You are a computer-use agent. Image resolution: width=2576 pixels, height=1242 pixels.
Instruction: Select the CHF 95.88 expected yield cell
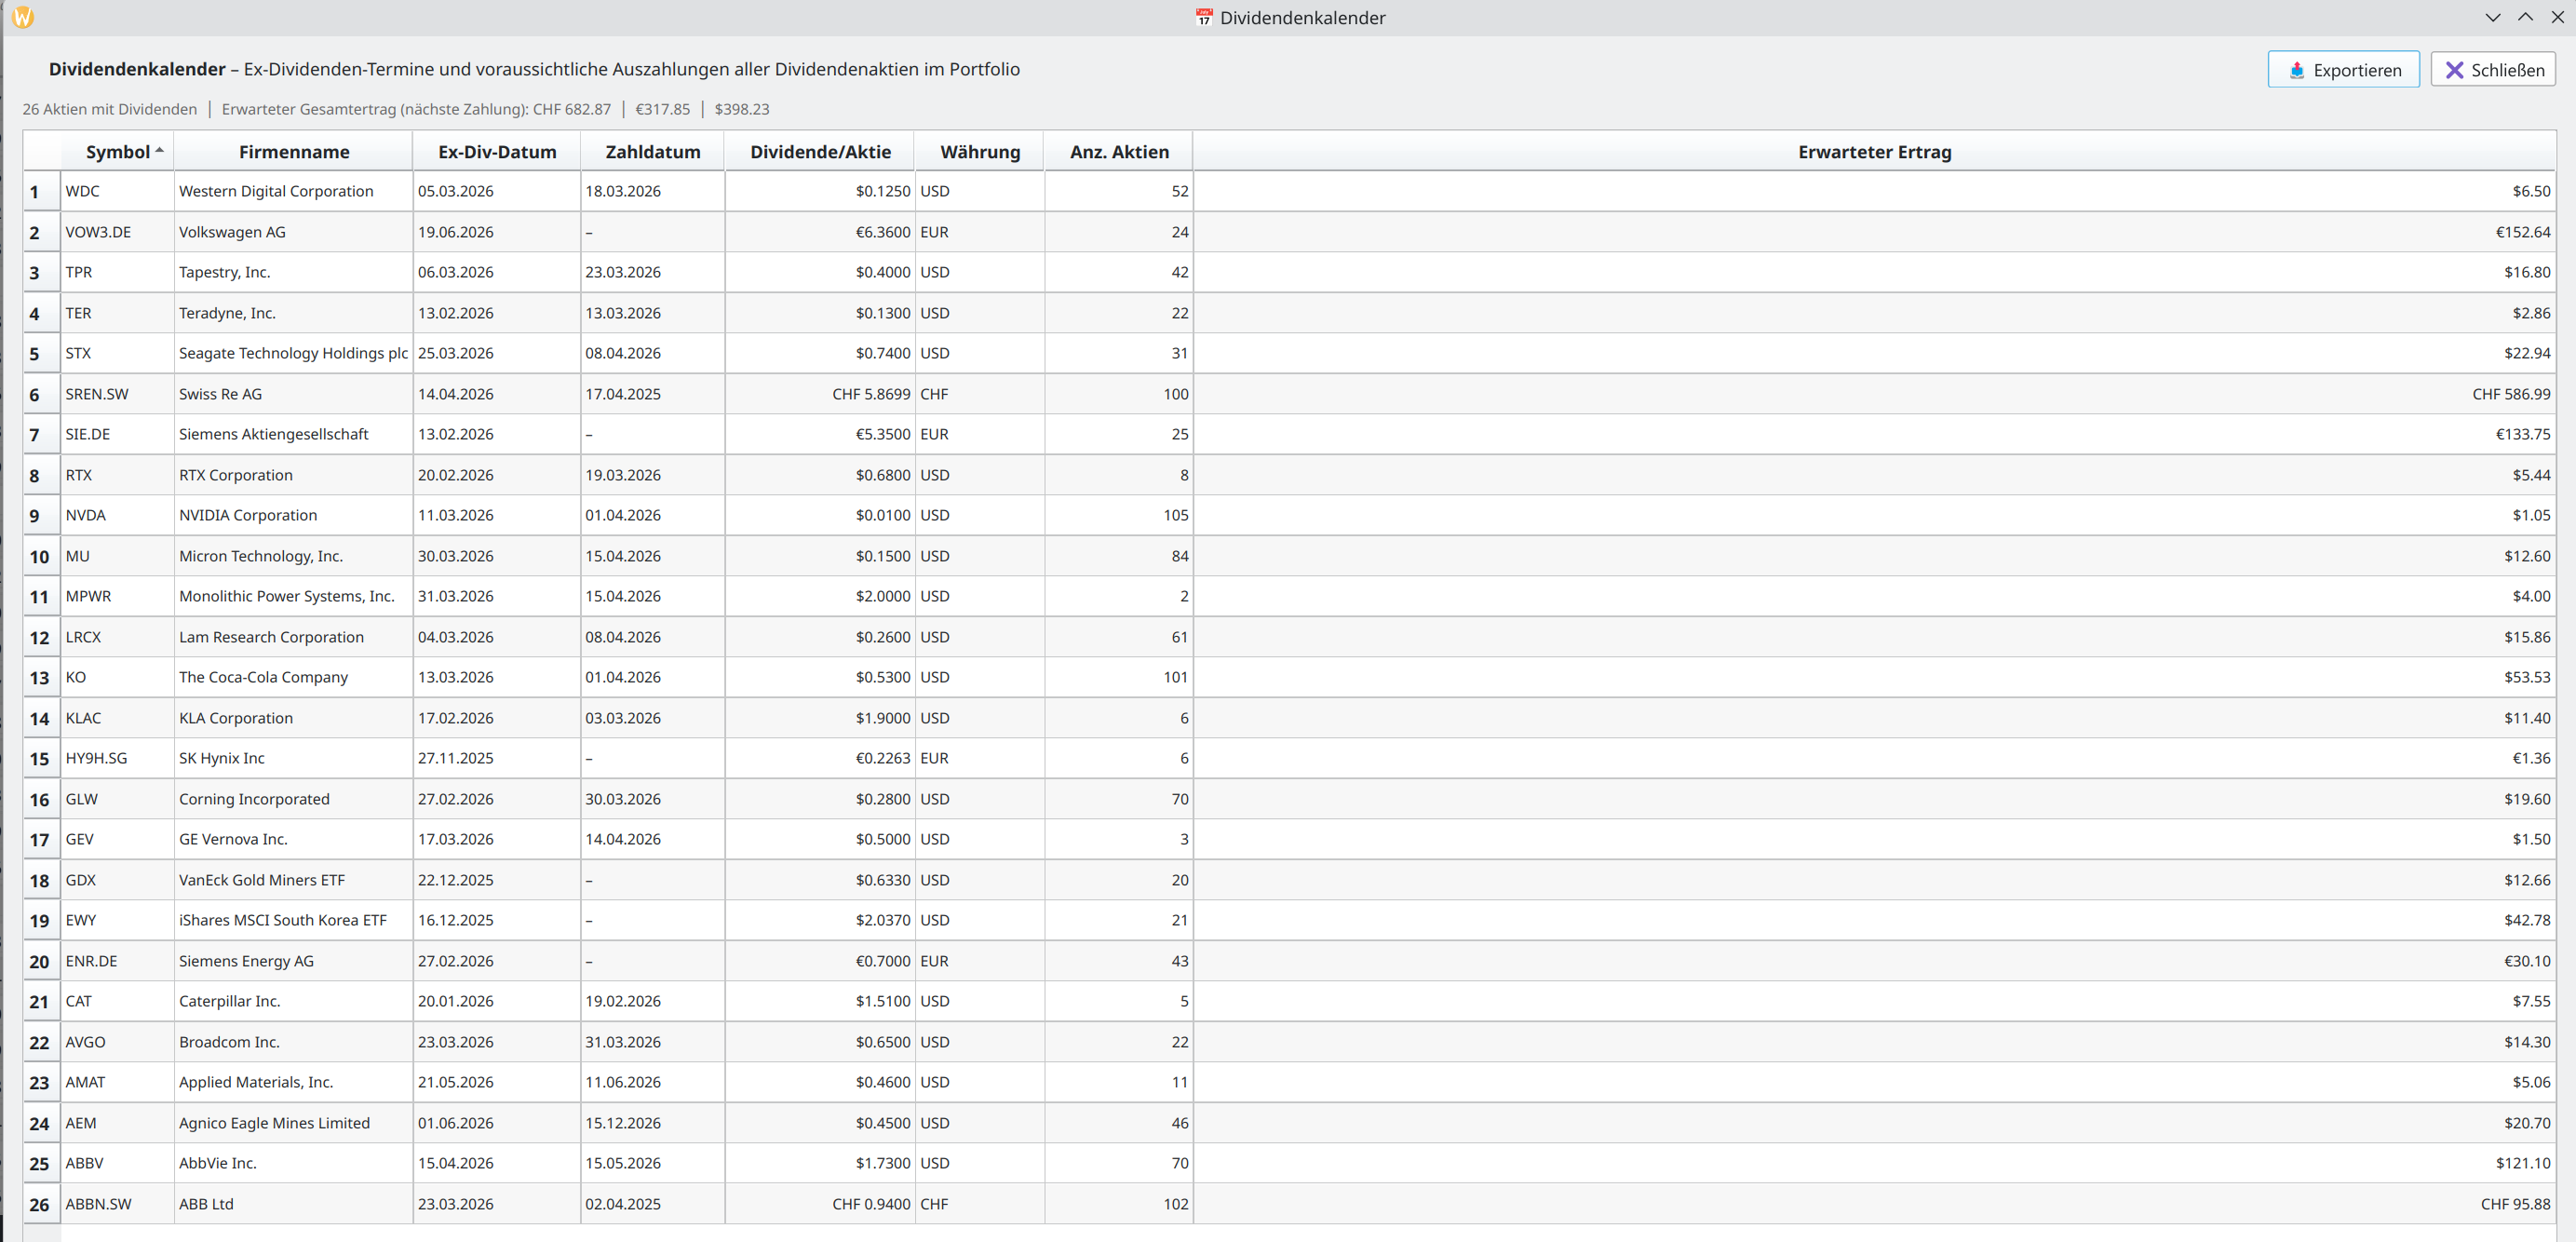point(1874,1204)
